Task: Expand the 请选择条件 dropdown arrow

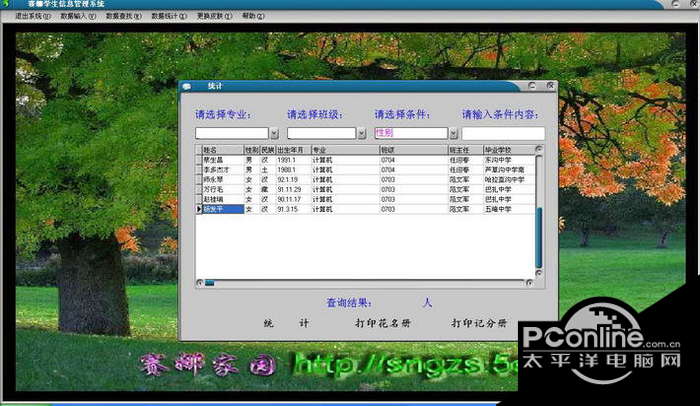Action: pyautogui.click(x=454, y=133)
